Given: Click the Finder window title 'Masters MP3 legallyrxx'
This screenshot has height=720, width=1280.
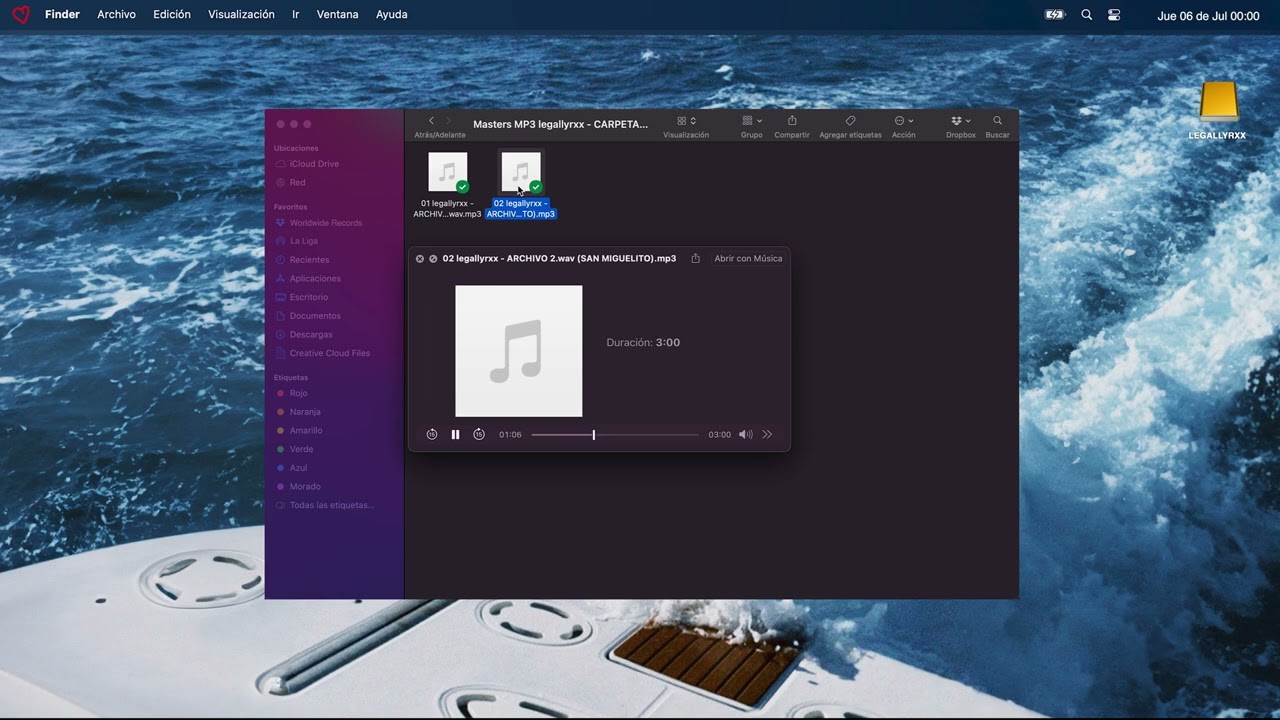Looking at the screenshot, I should pyautogui.click(x=560, y=124).
